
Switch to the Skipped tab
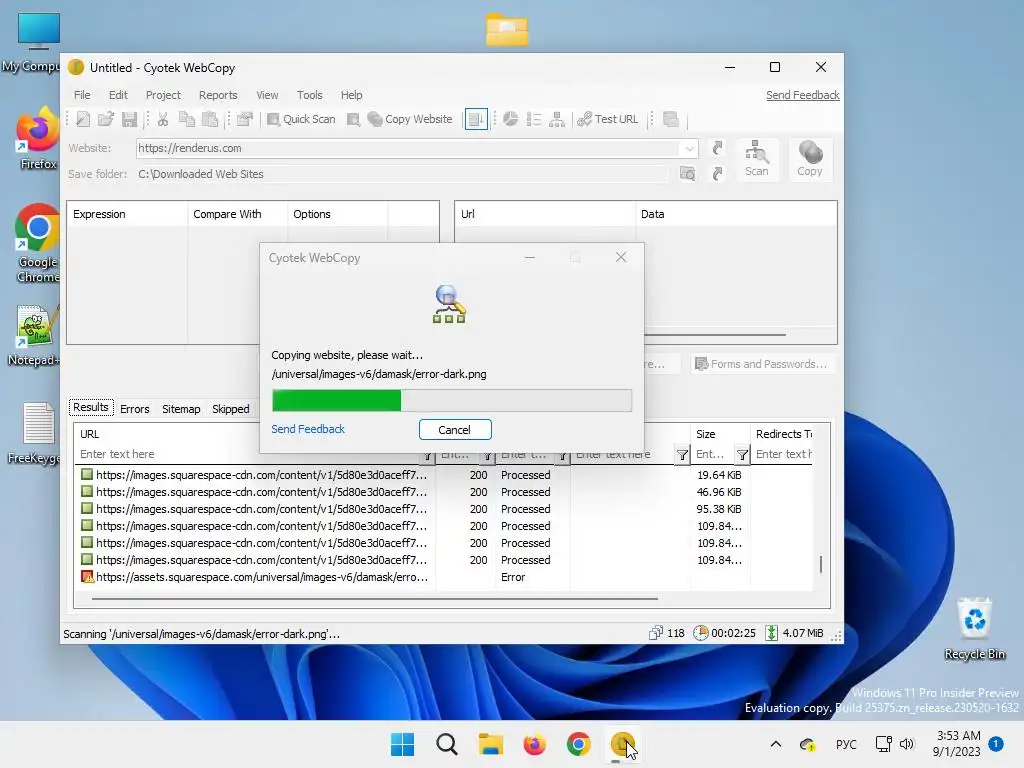(x=231, y=409)
